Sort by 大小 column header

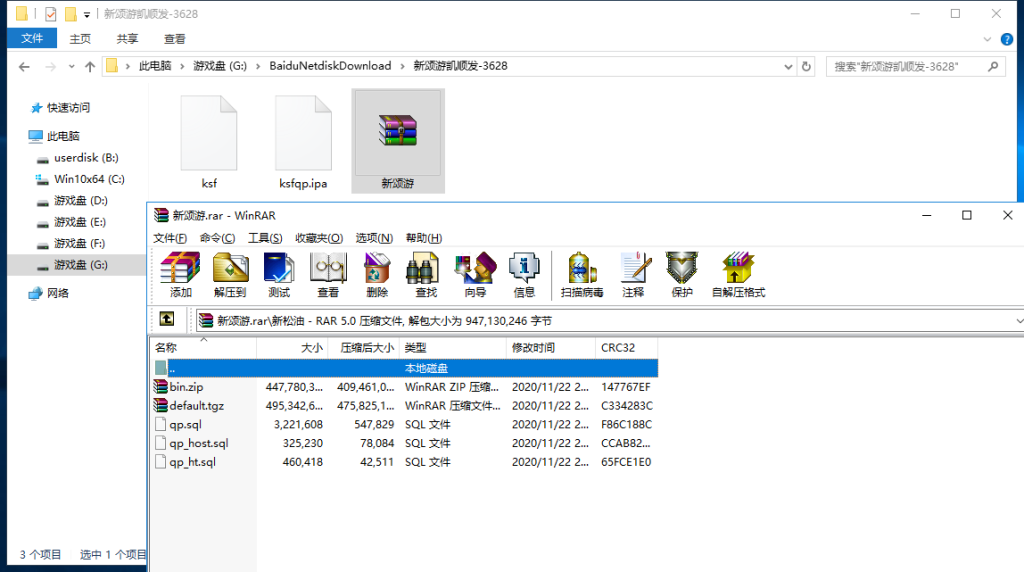tap(292, 347)
